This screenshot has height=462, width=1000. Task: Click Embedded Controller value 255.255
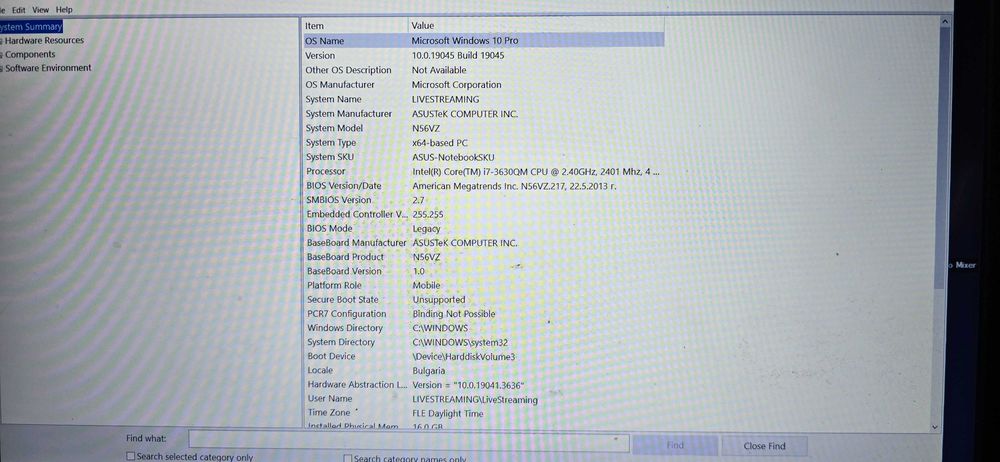coord(428,214)
